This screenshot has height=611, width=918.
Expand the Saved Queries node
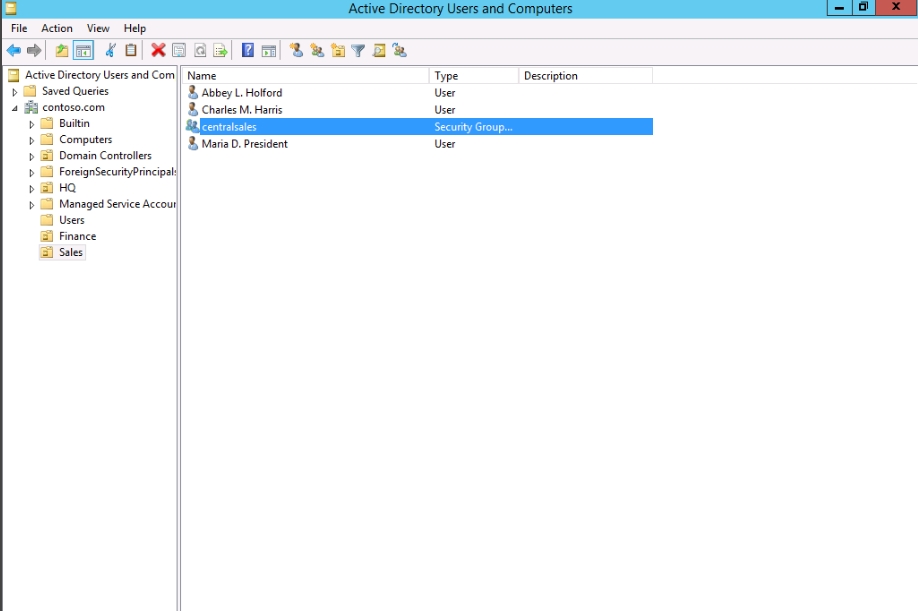[x=15, y=92]
